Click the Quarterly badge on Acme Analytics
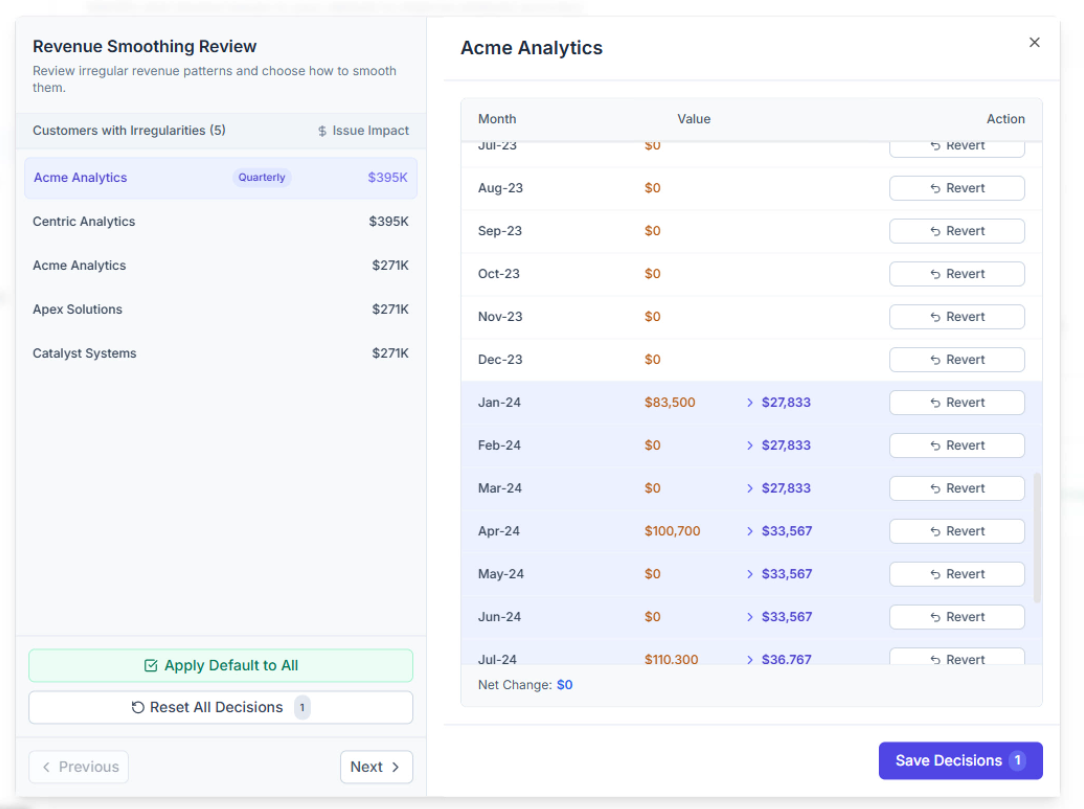The height and width of the screenshot is (809, 1084). click(x=261, y=177)
